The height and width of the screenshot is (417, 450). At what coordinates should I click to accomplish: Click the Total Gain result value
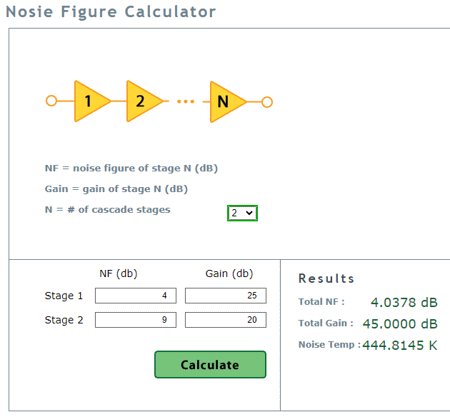click(x=400, y=324)
